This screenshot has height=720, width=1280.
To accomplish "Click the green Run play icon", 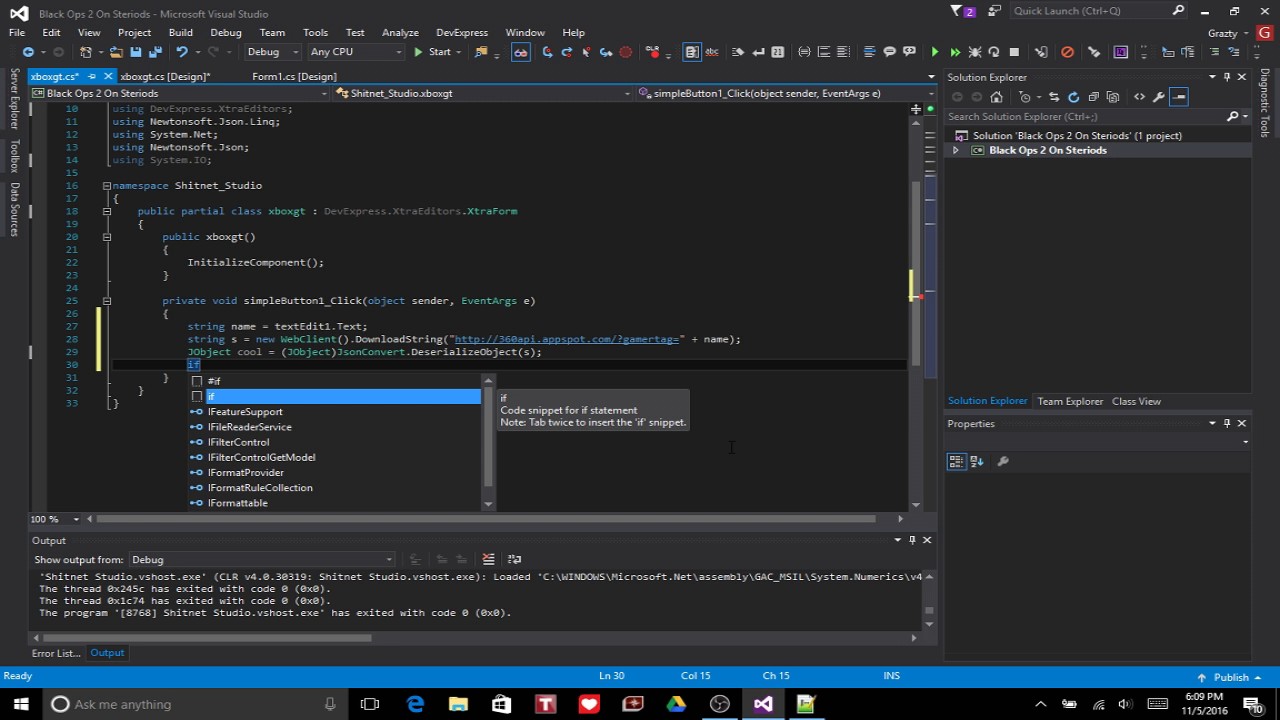I will tap(935, 52).
